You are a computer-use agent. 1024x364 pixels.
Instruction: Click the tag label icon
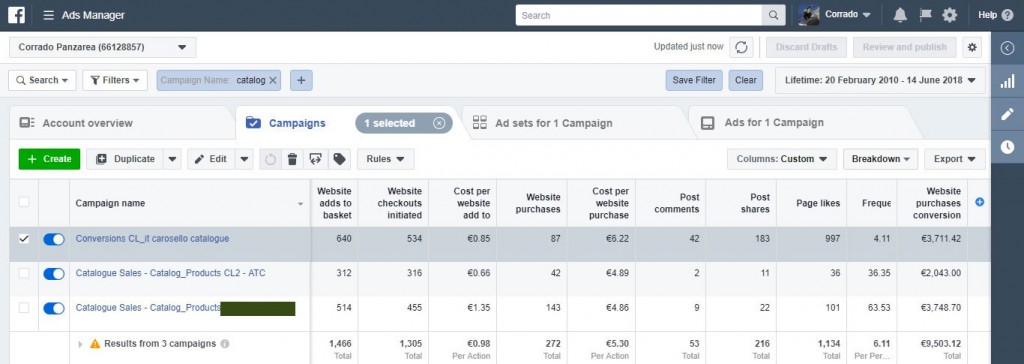coord(338,159)
